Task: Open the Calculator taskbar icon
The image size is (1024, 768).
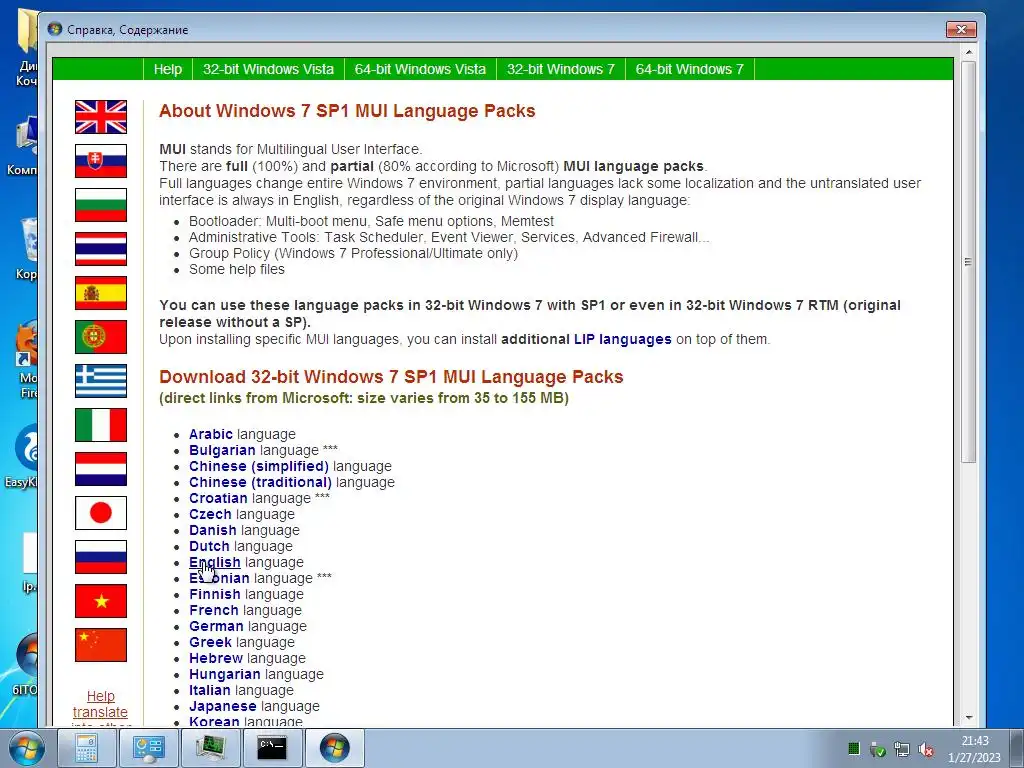Action: [x=86, y=748]
